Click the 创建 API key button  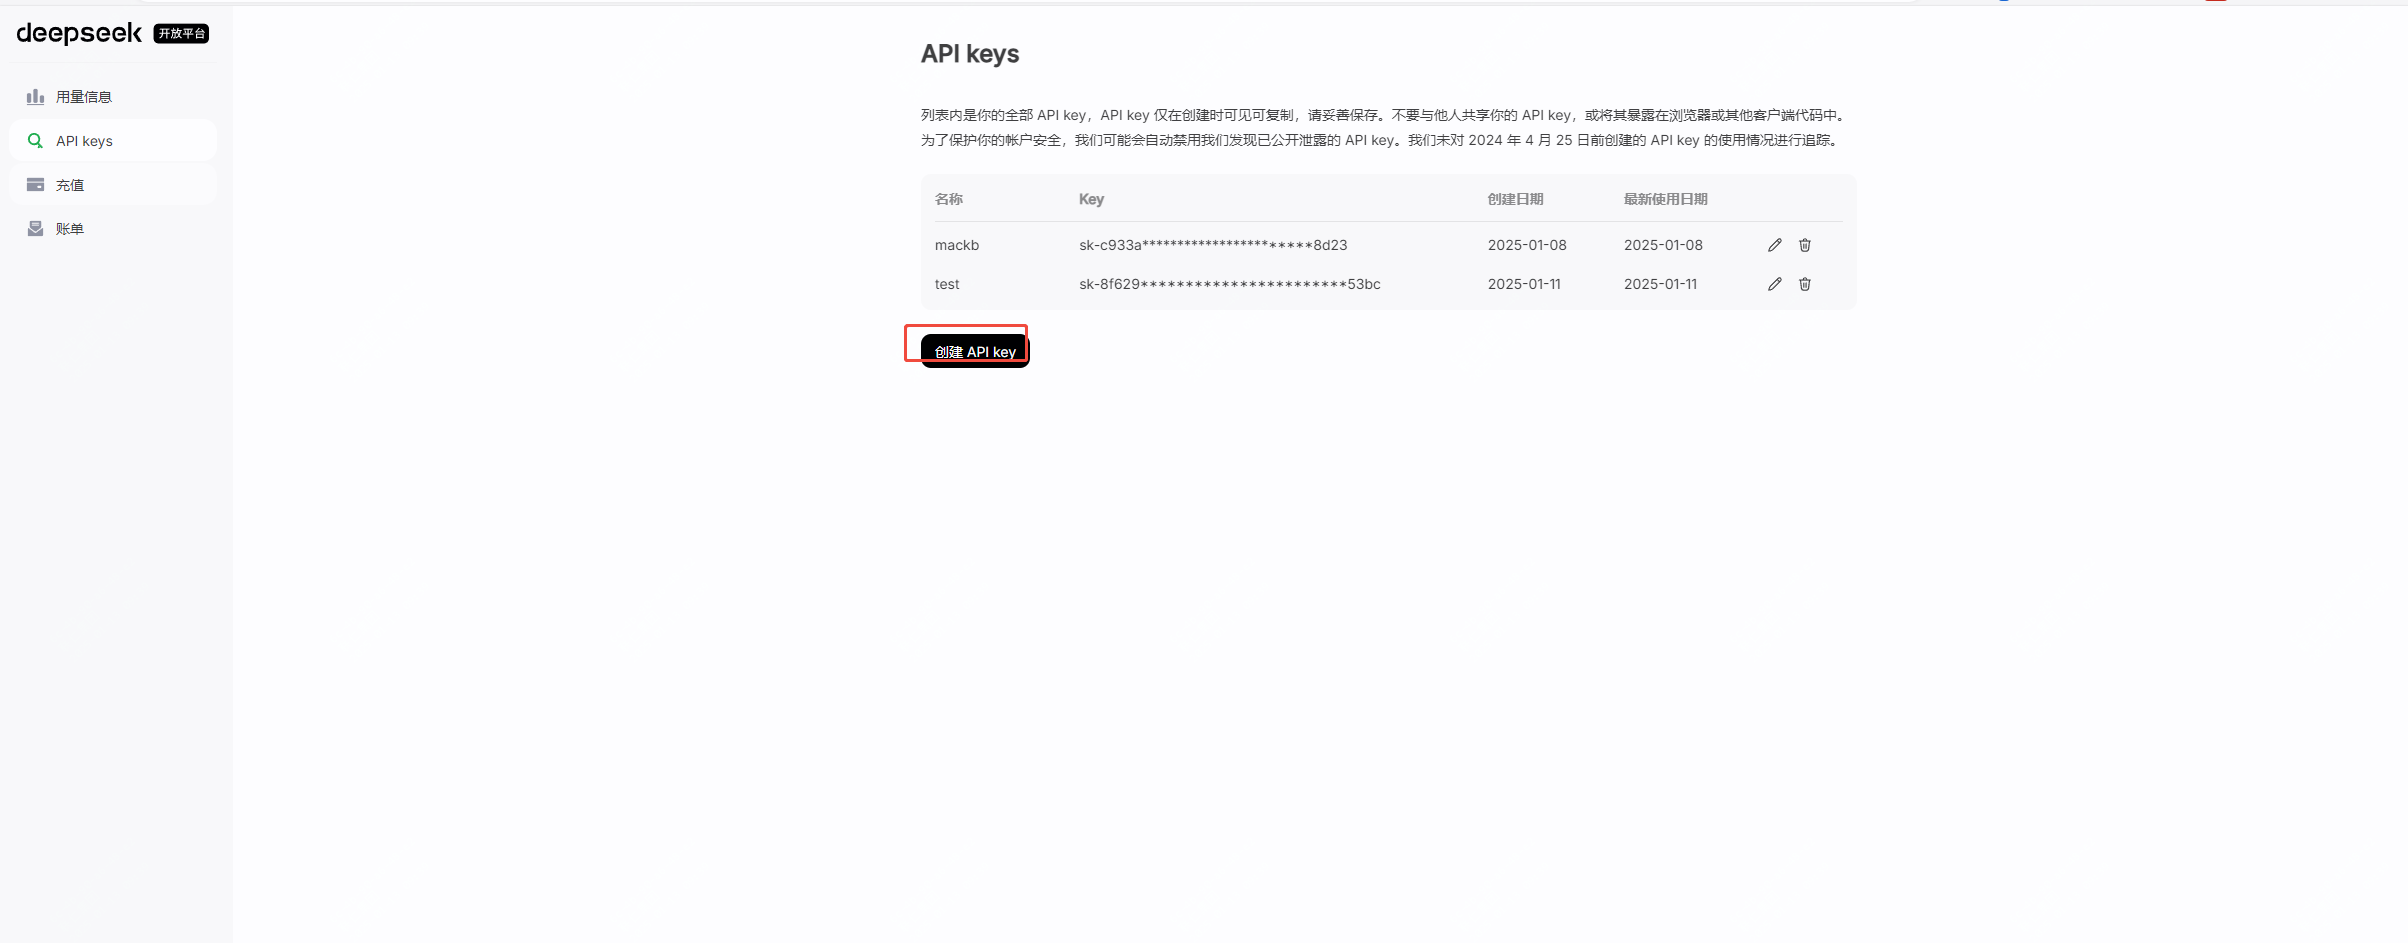coord(974,351)
